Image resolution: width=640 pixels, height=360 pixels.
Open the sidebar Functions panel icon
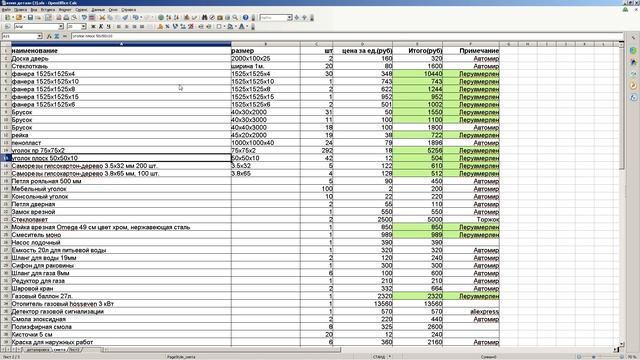click(633, 98)
